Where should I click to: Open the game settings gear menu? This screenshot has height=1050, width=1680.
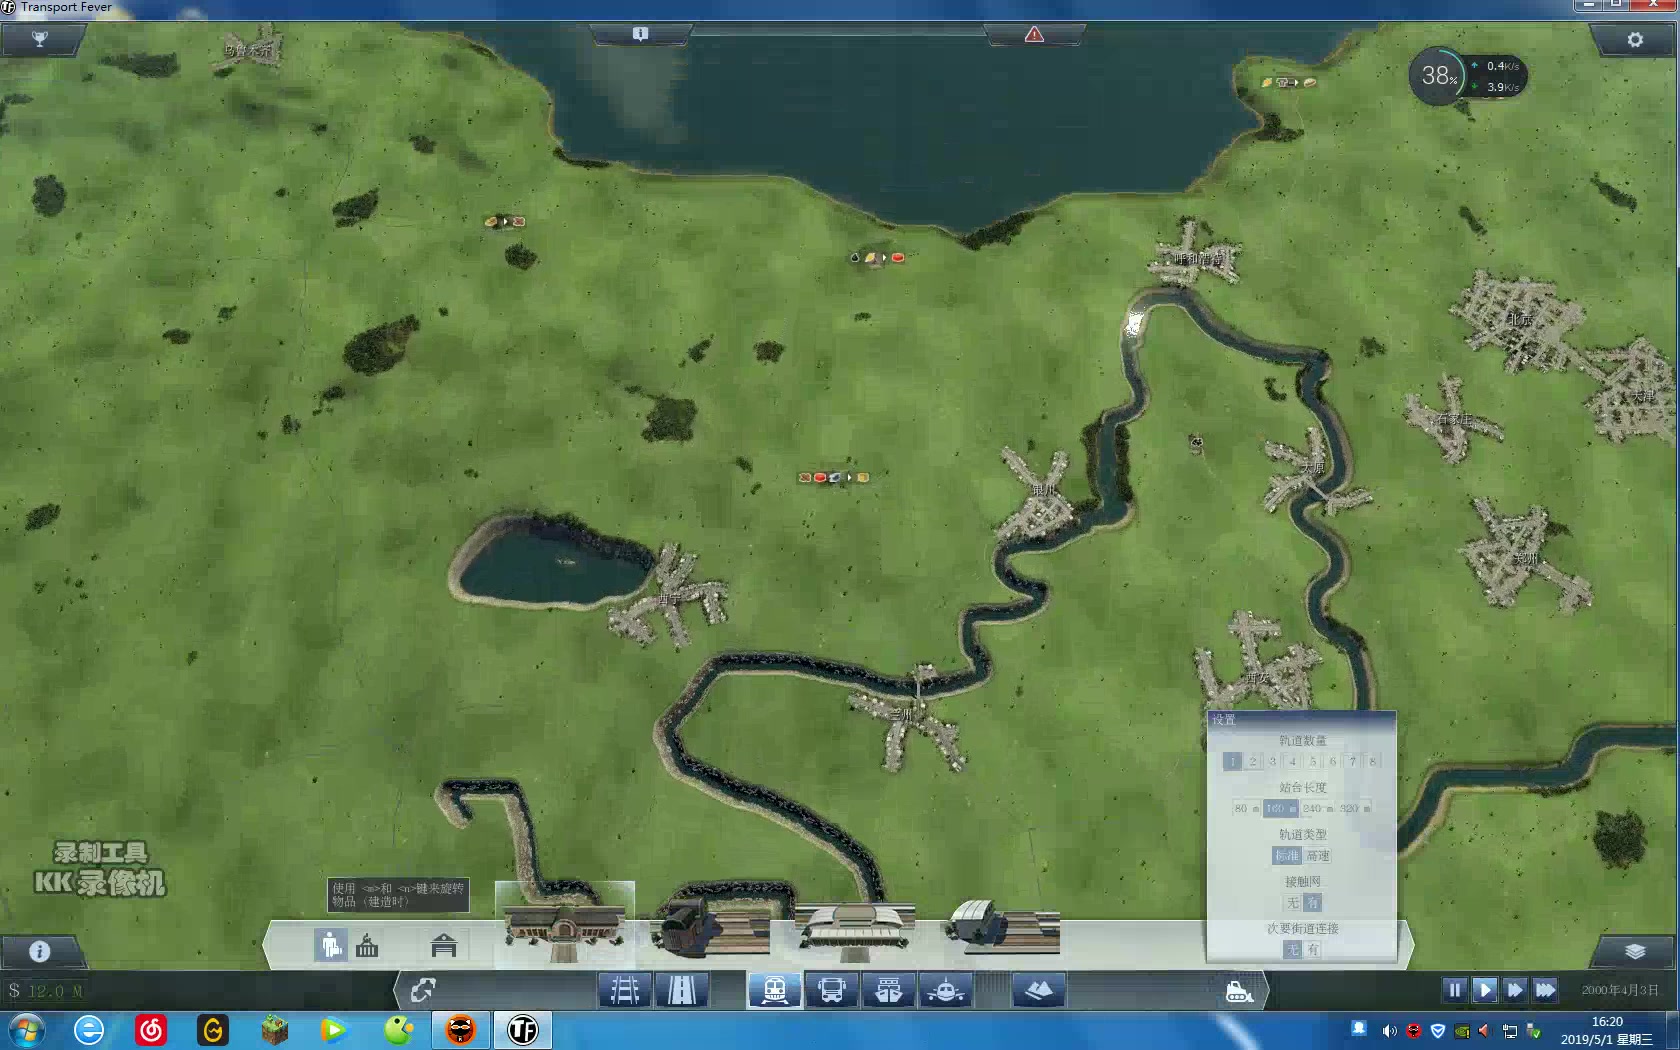coord(1635,39)
